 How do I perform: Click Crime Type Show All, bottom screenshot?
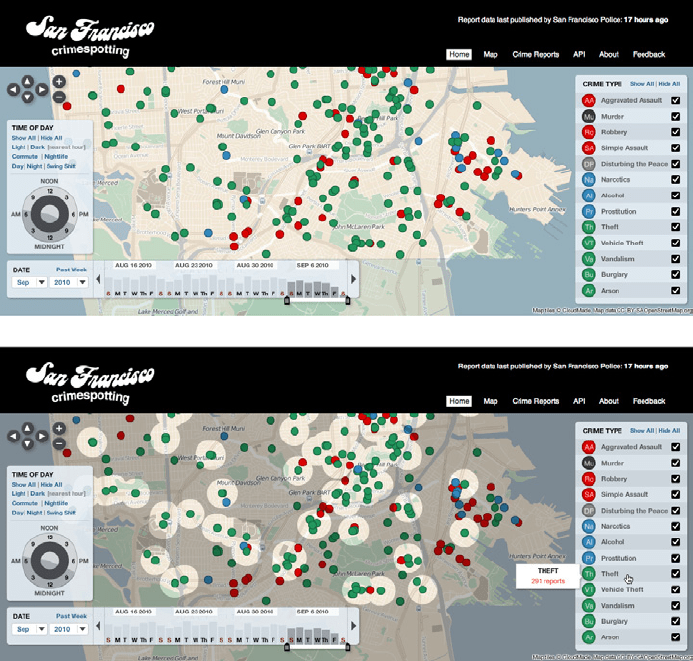pyautogui.click(x=642, y=430)
